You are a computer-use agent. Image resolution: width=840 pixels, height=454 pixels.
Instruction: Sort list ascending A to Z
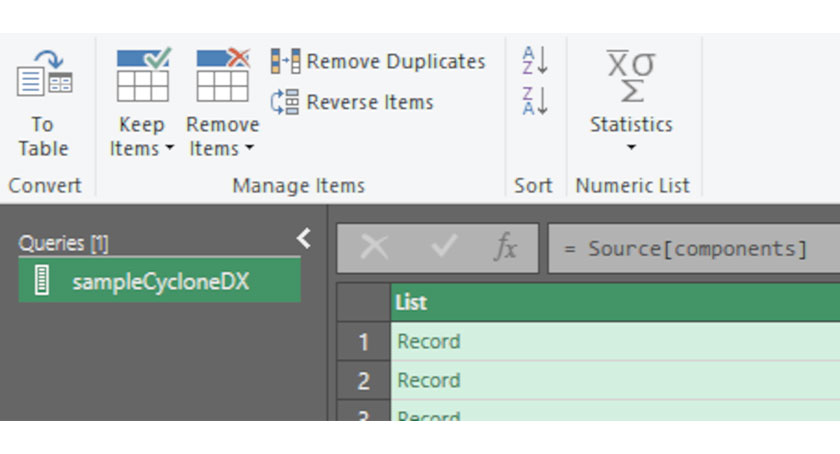(534, 61)
